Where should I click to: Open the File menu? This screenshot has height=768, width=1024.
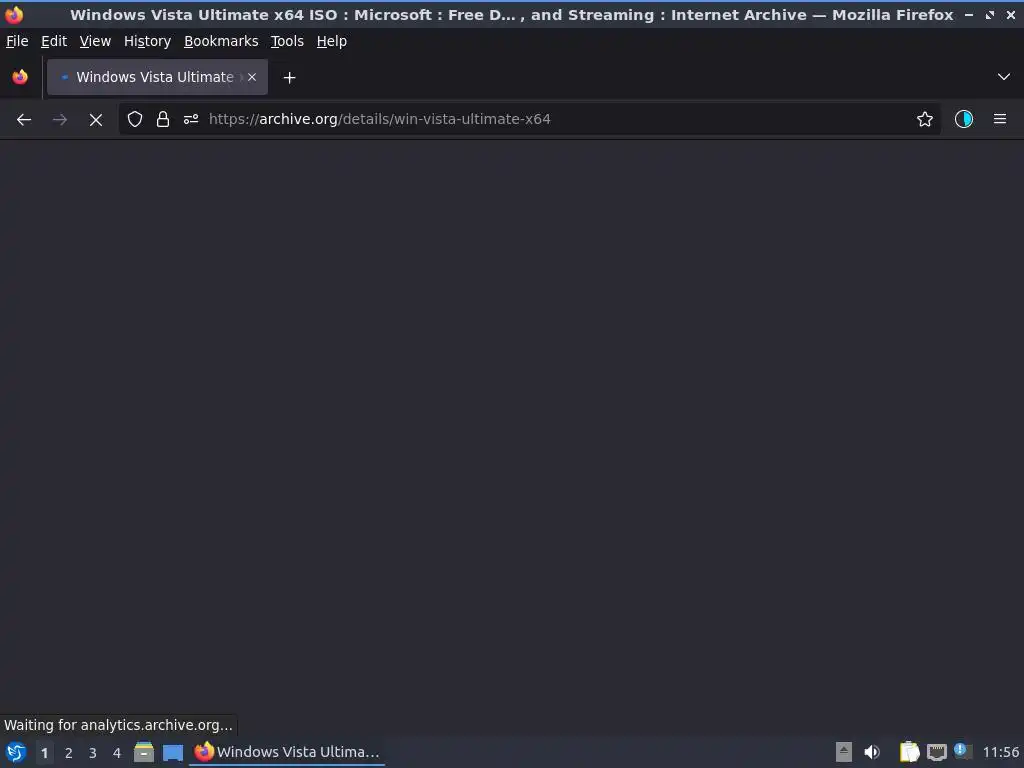click(17, 41)
